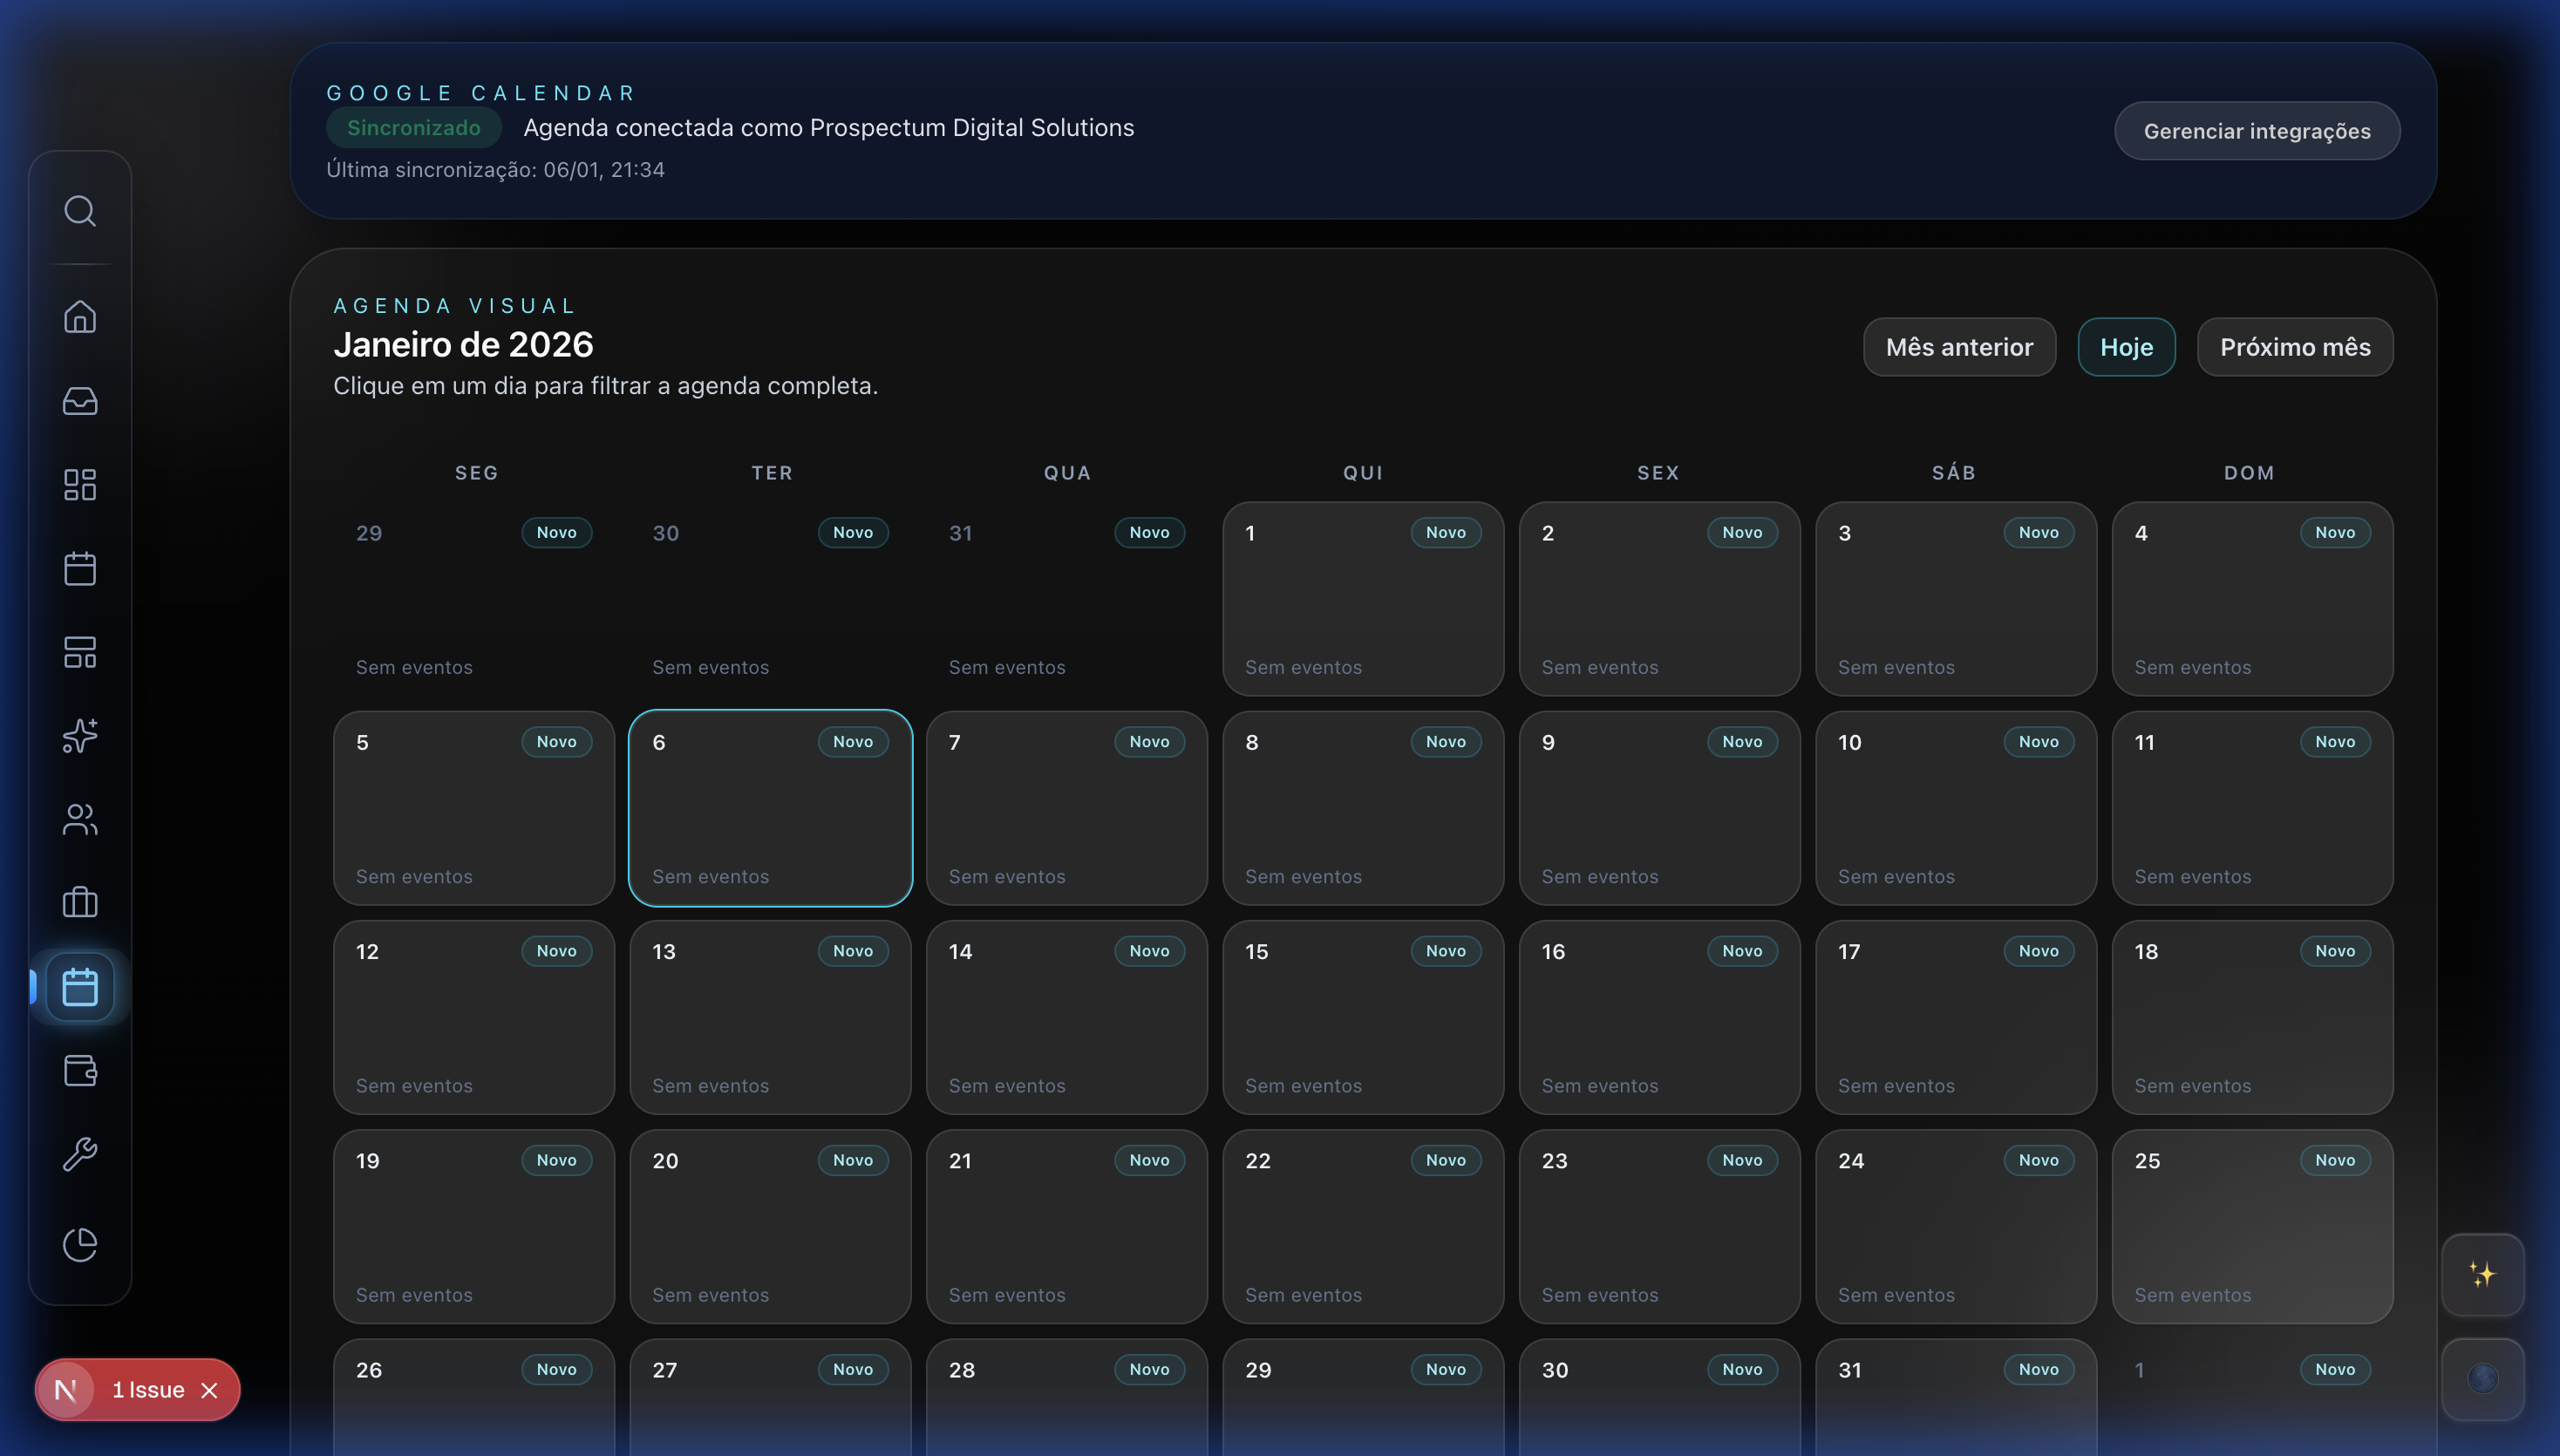
Task: Click the search magnifier icon in sidebar
Action: [80, 211]
